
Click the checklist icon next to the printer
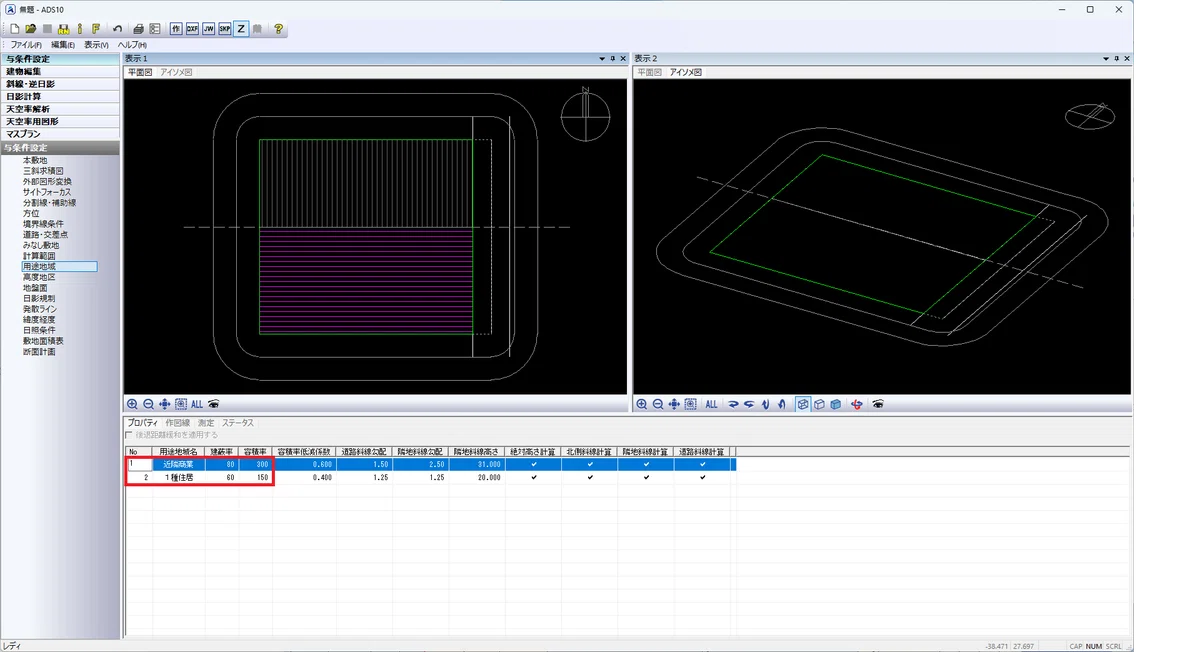pos(155,29)
